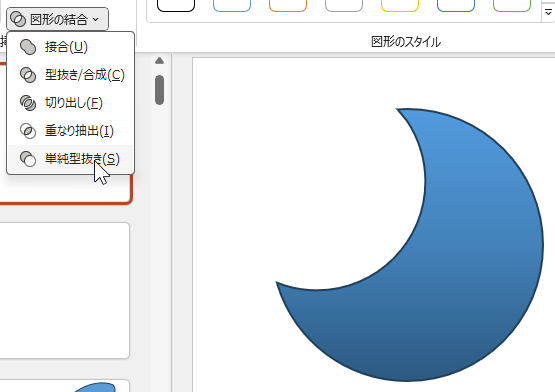Click the 切り出し fragment icon
This screenshot has height=392, width=555.
[x=28, y=103]
